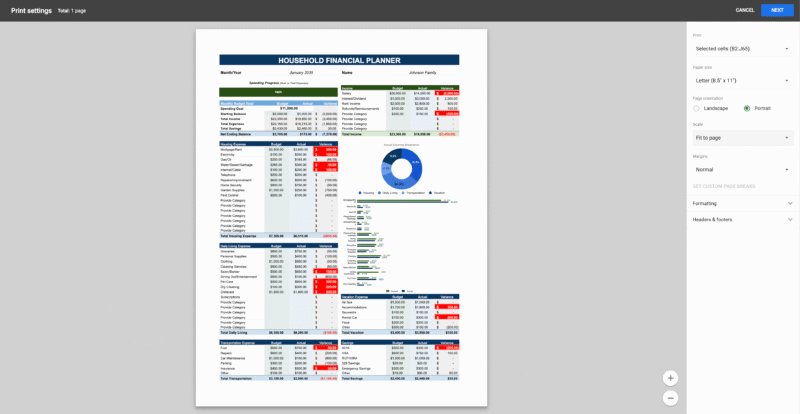Image resolution: width=800 pixels, height=414 pixels.
Task: Click the Groceries row label
Action: 227,251
